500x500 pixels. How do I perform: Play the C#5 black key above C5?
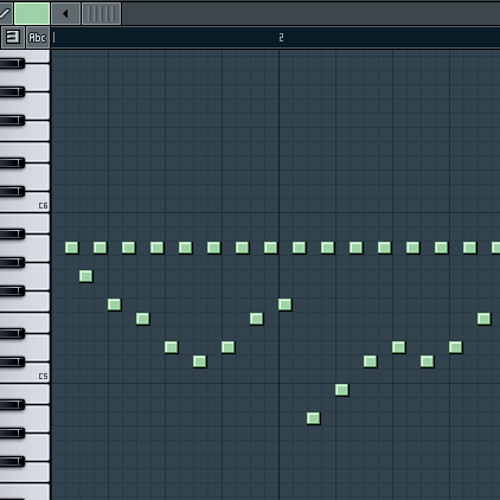pos(12,362)
